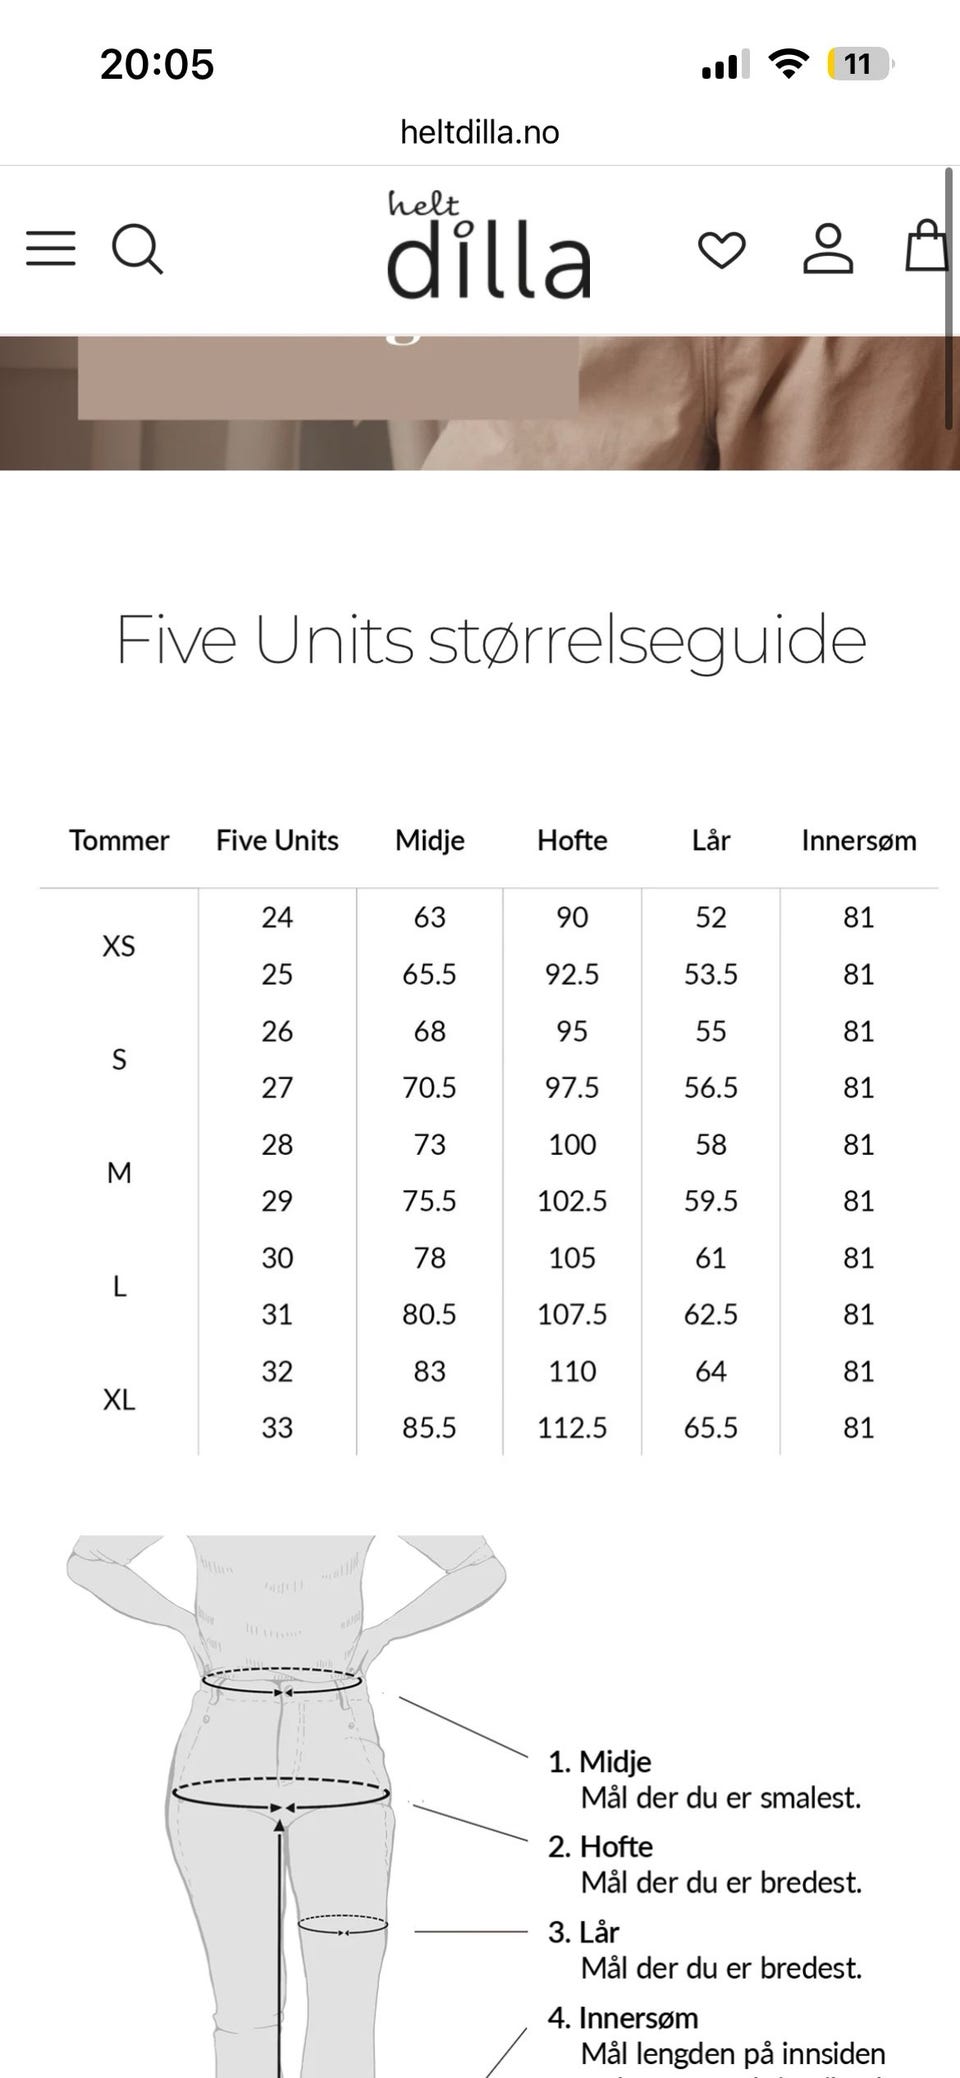Screen dimensions: 960x2078
Task: Tap the 3. Lår instruction text
Action: tap(705, 1949)
